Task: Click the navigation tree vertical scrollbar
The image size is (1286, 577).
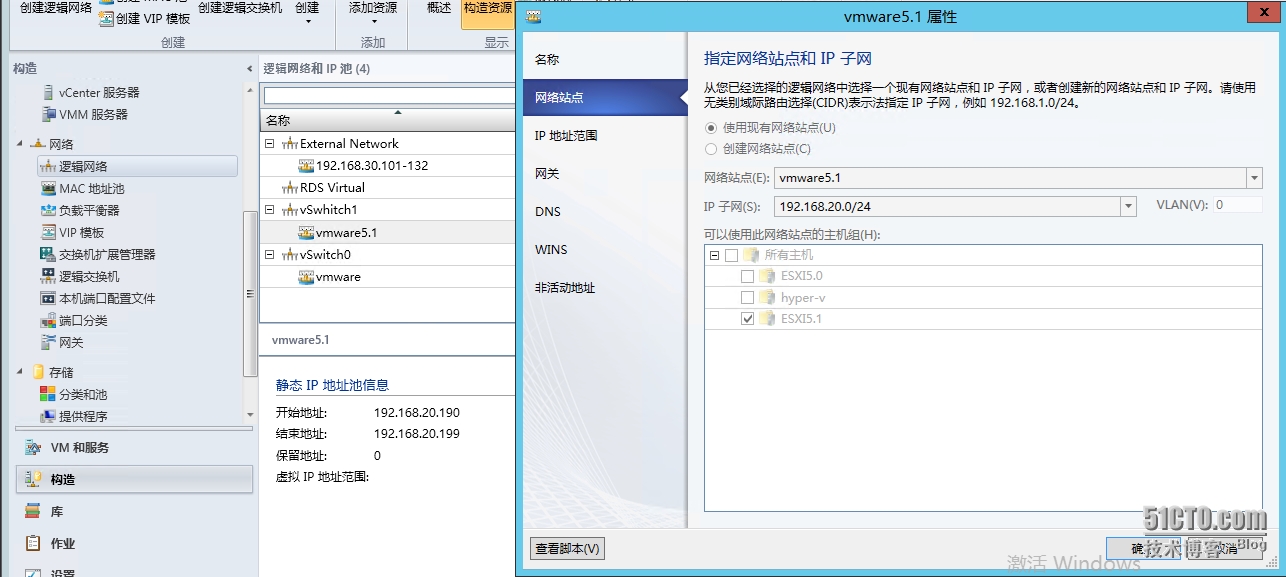Action: point(251,295)
